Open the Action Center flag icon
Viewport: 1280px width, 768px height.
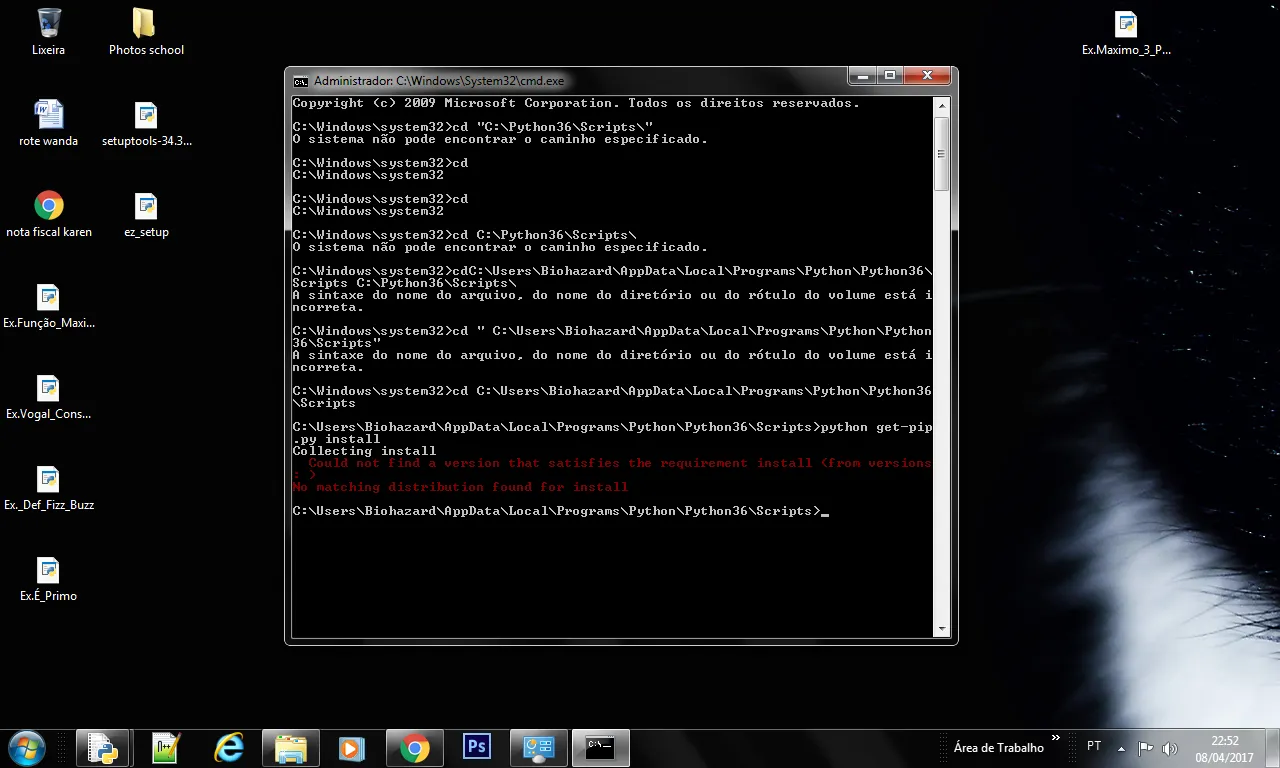coord(1146,748)
